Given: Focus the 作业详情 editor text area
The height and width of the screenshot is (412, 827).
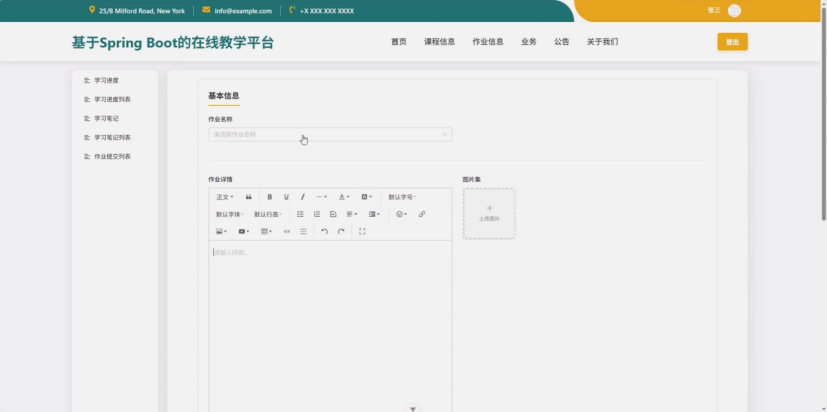Looking at the screenshot, I should [x=330, y=326].
